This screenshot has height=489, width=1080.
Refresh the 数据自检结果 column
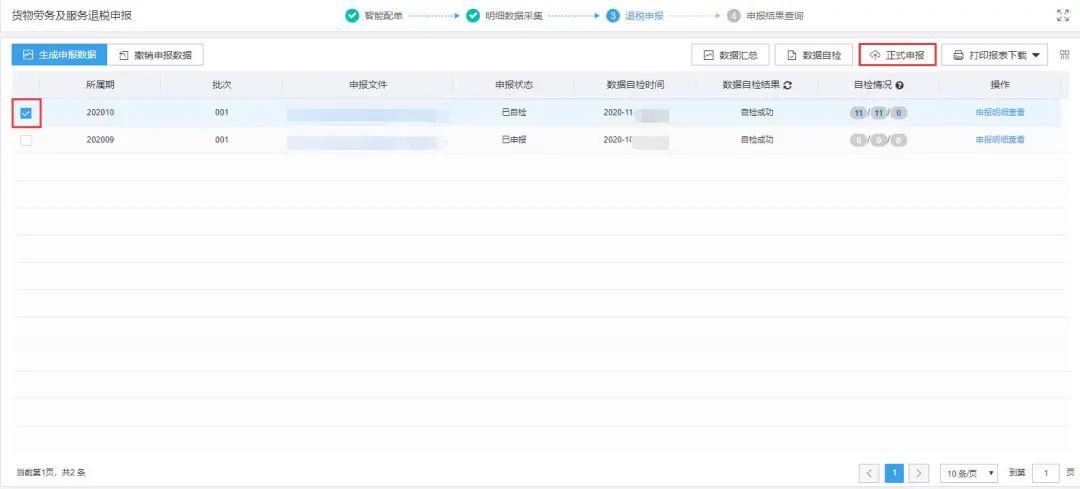(x=788, y=85)
